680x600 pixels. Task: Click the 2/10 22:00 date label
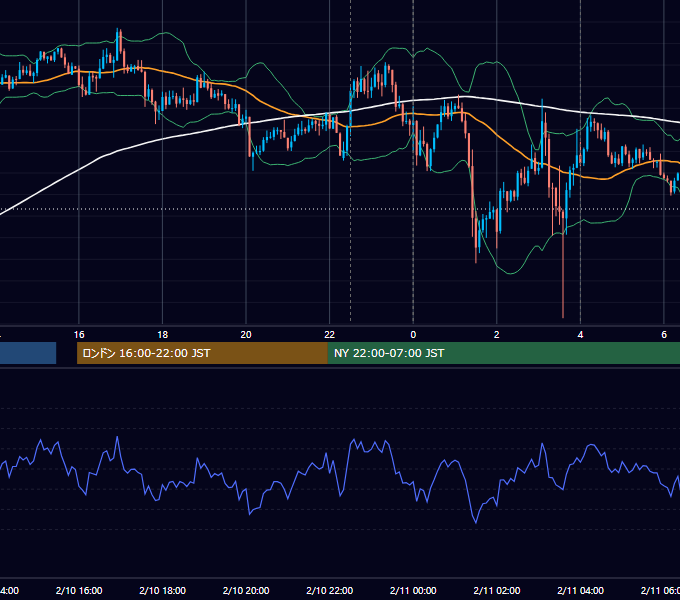click(330, 590)
